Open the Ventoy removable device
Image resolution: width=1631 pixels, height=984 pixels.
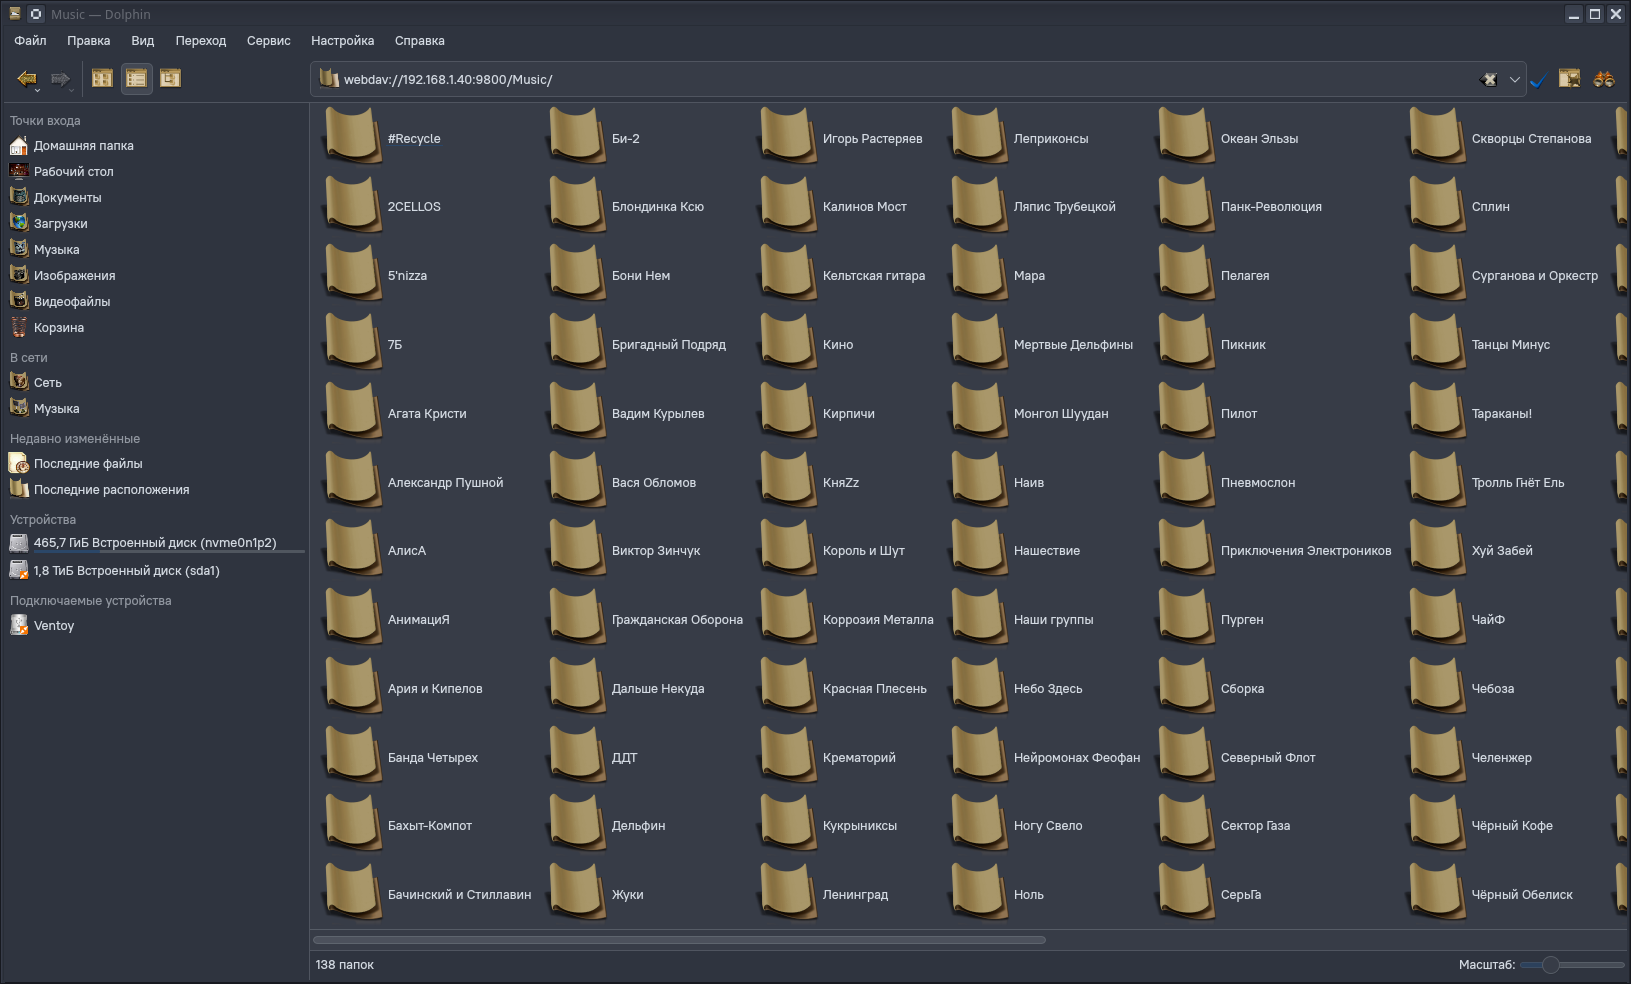(53, 626)
